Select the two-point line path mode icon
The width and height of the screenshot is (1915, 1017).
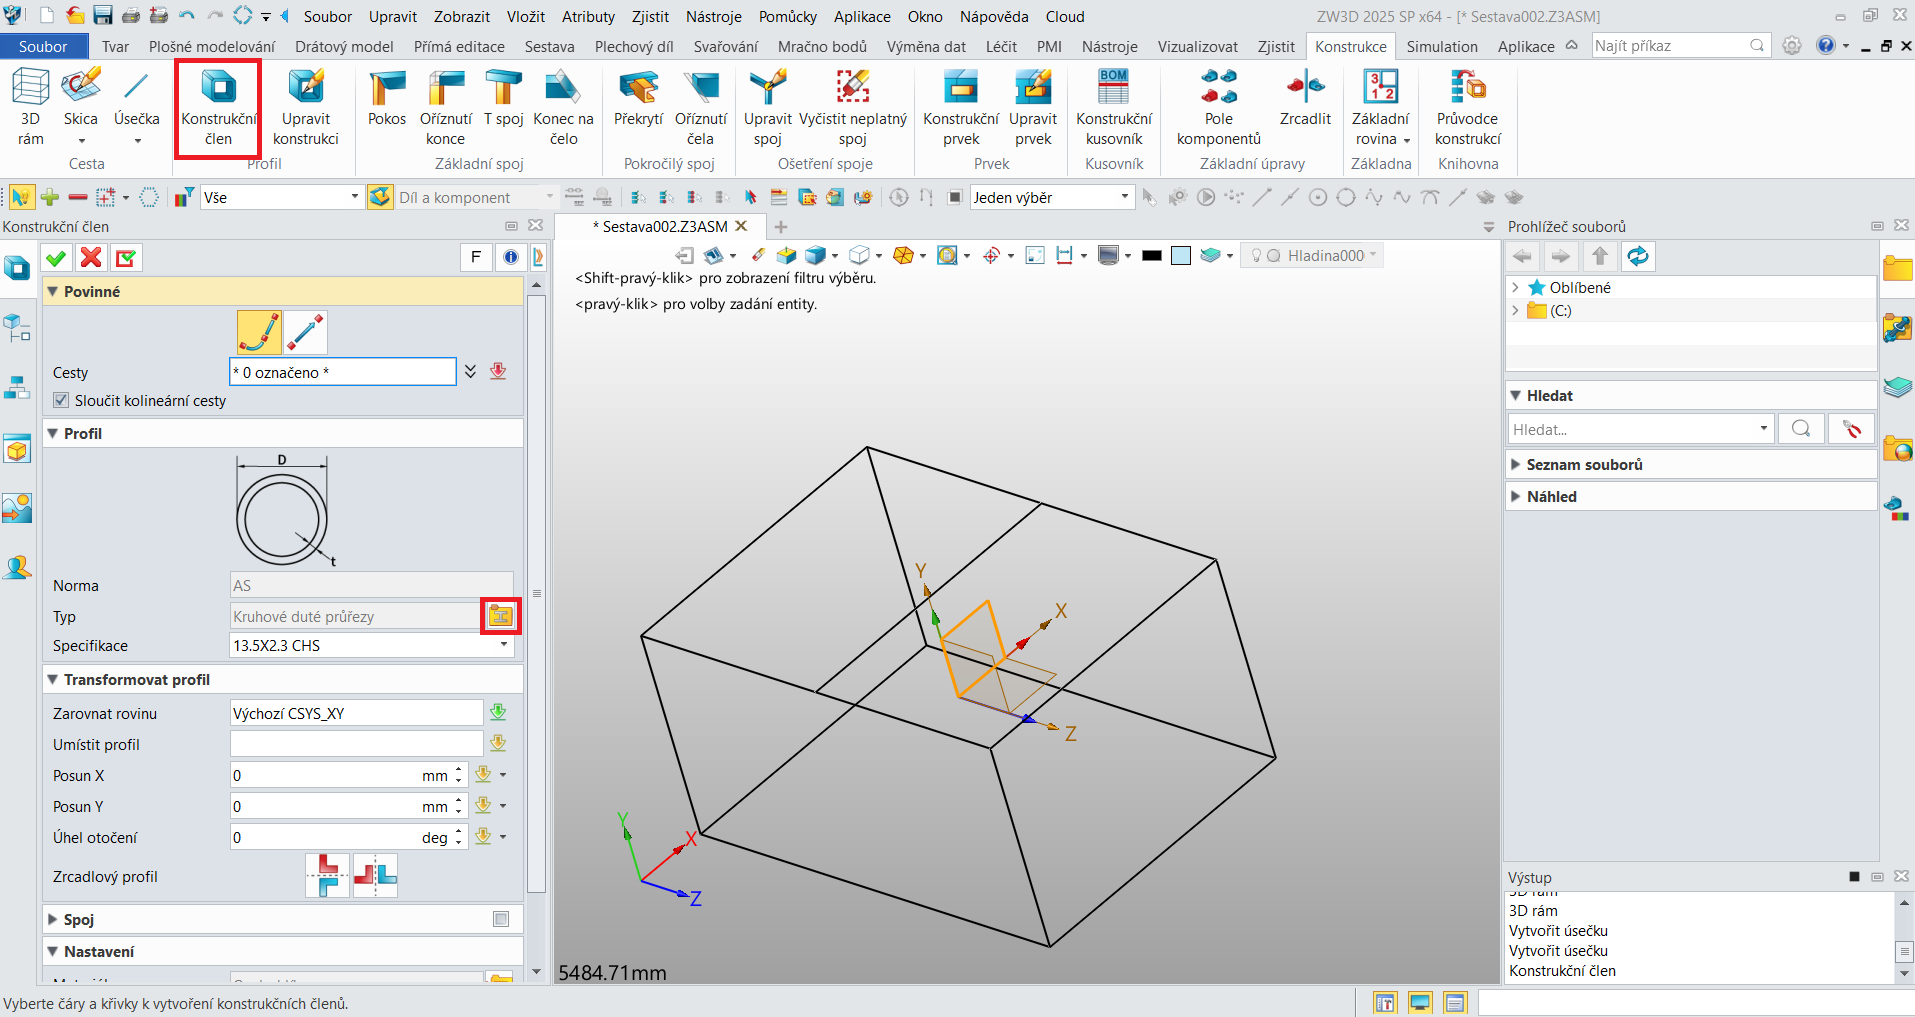pos(306,332)
